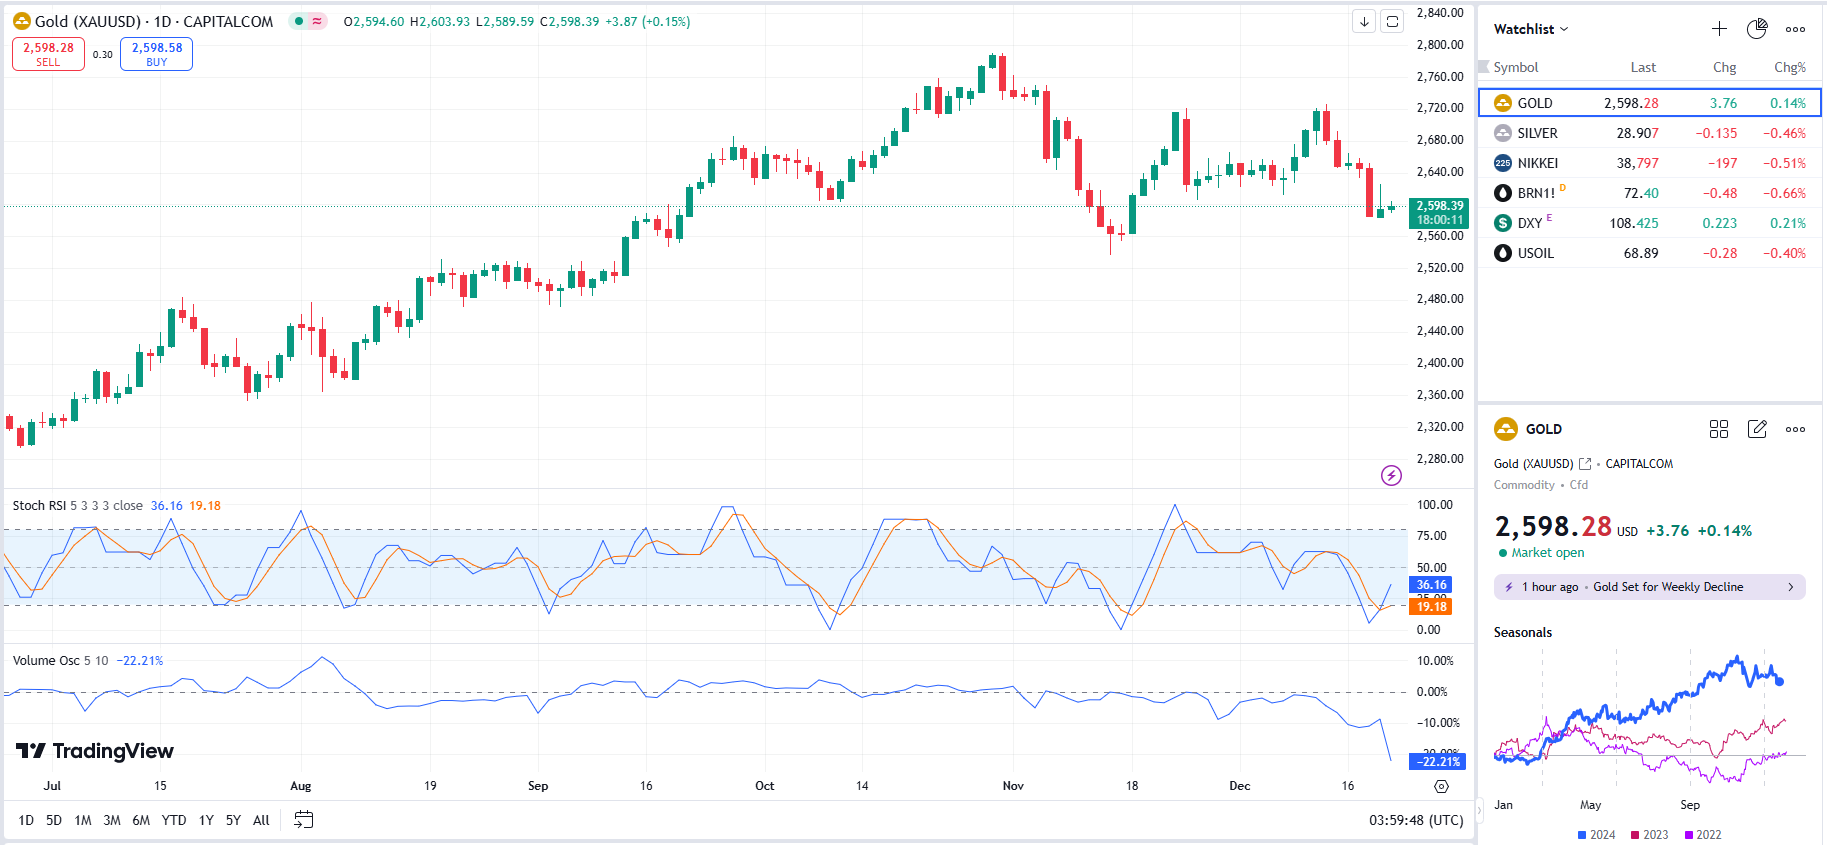The height and width of the screenshot is (845, 1827).
Task: Click the 2024 blue legend swatch
Action: coord(1582,835)
